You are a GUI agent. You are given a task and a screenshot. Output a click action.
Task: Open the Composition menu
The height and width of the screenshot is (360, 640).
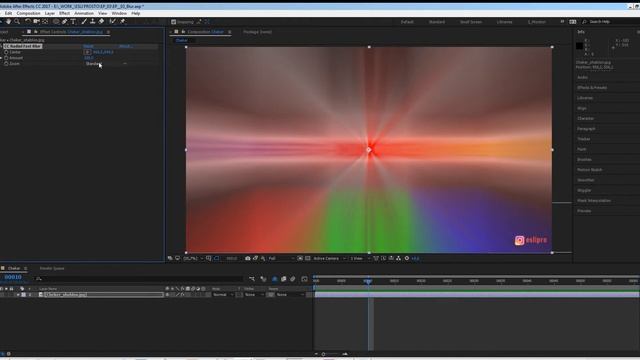28,13
